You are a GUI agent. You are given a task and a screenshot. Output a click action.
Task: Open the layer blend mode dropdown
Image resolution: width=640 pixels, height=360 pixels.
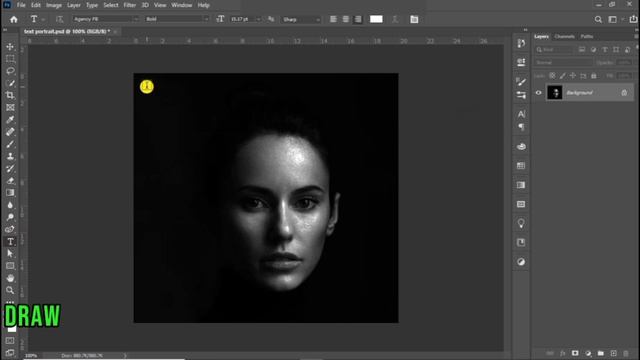click(563, 62)
